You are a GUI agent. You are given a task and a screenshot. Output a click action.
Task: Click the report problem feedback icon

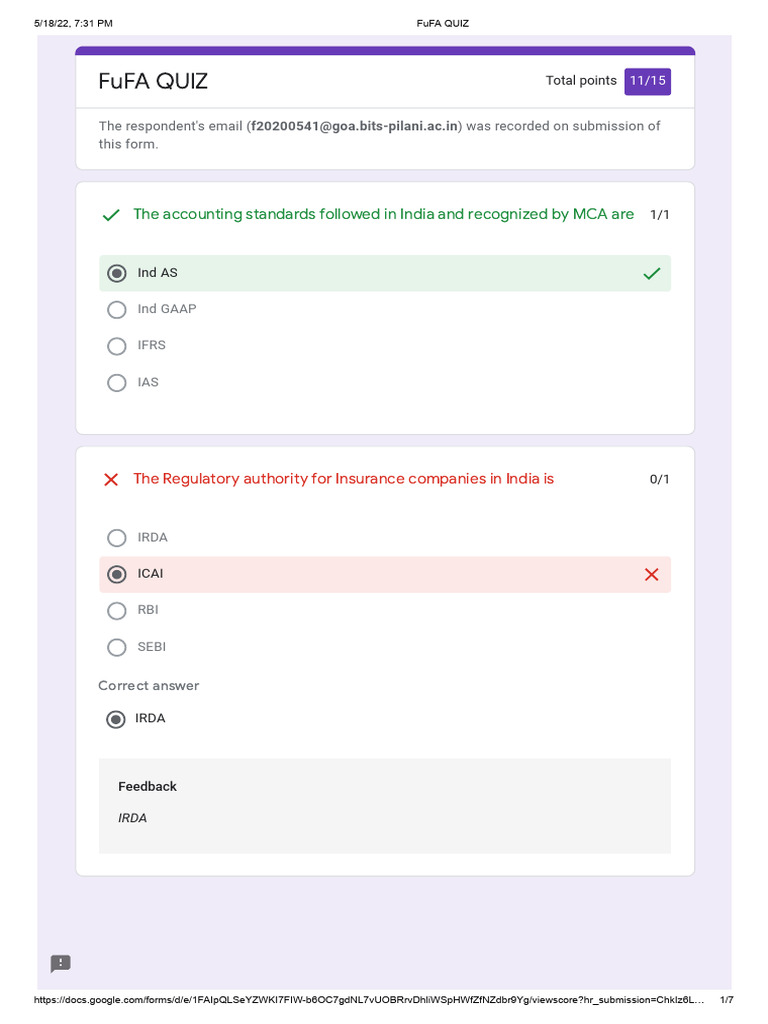[x=61, y=964]
